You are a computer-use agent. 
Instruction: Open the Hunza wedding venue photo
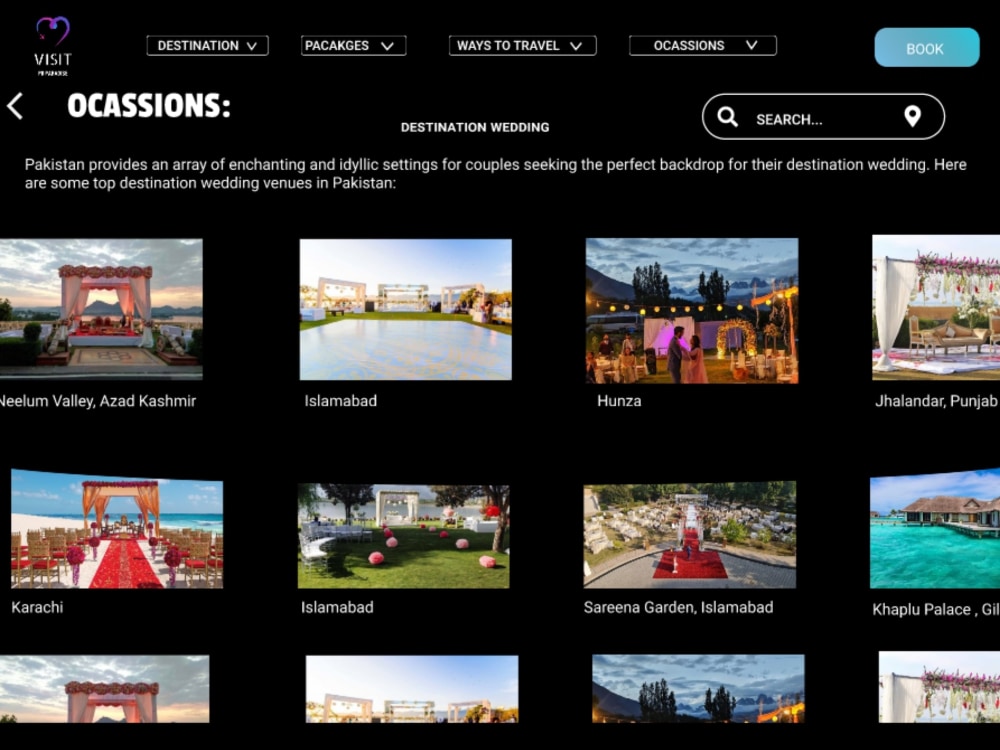(692, 311)
